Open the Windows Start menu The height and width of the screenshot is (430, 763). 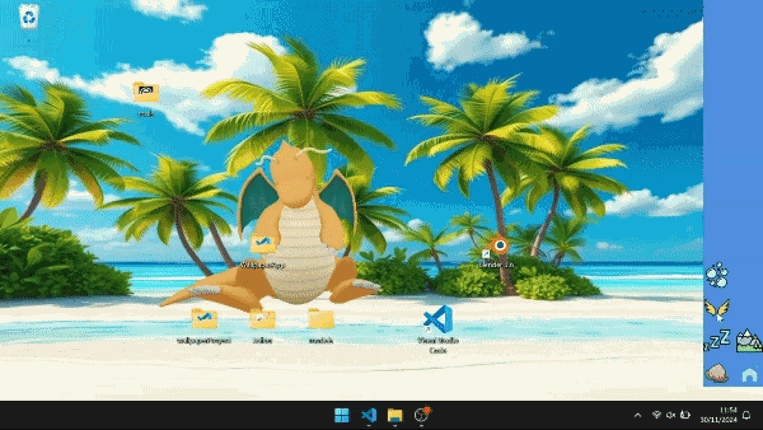coord(342,415)
